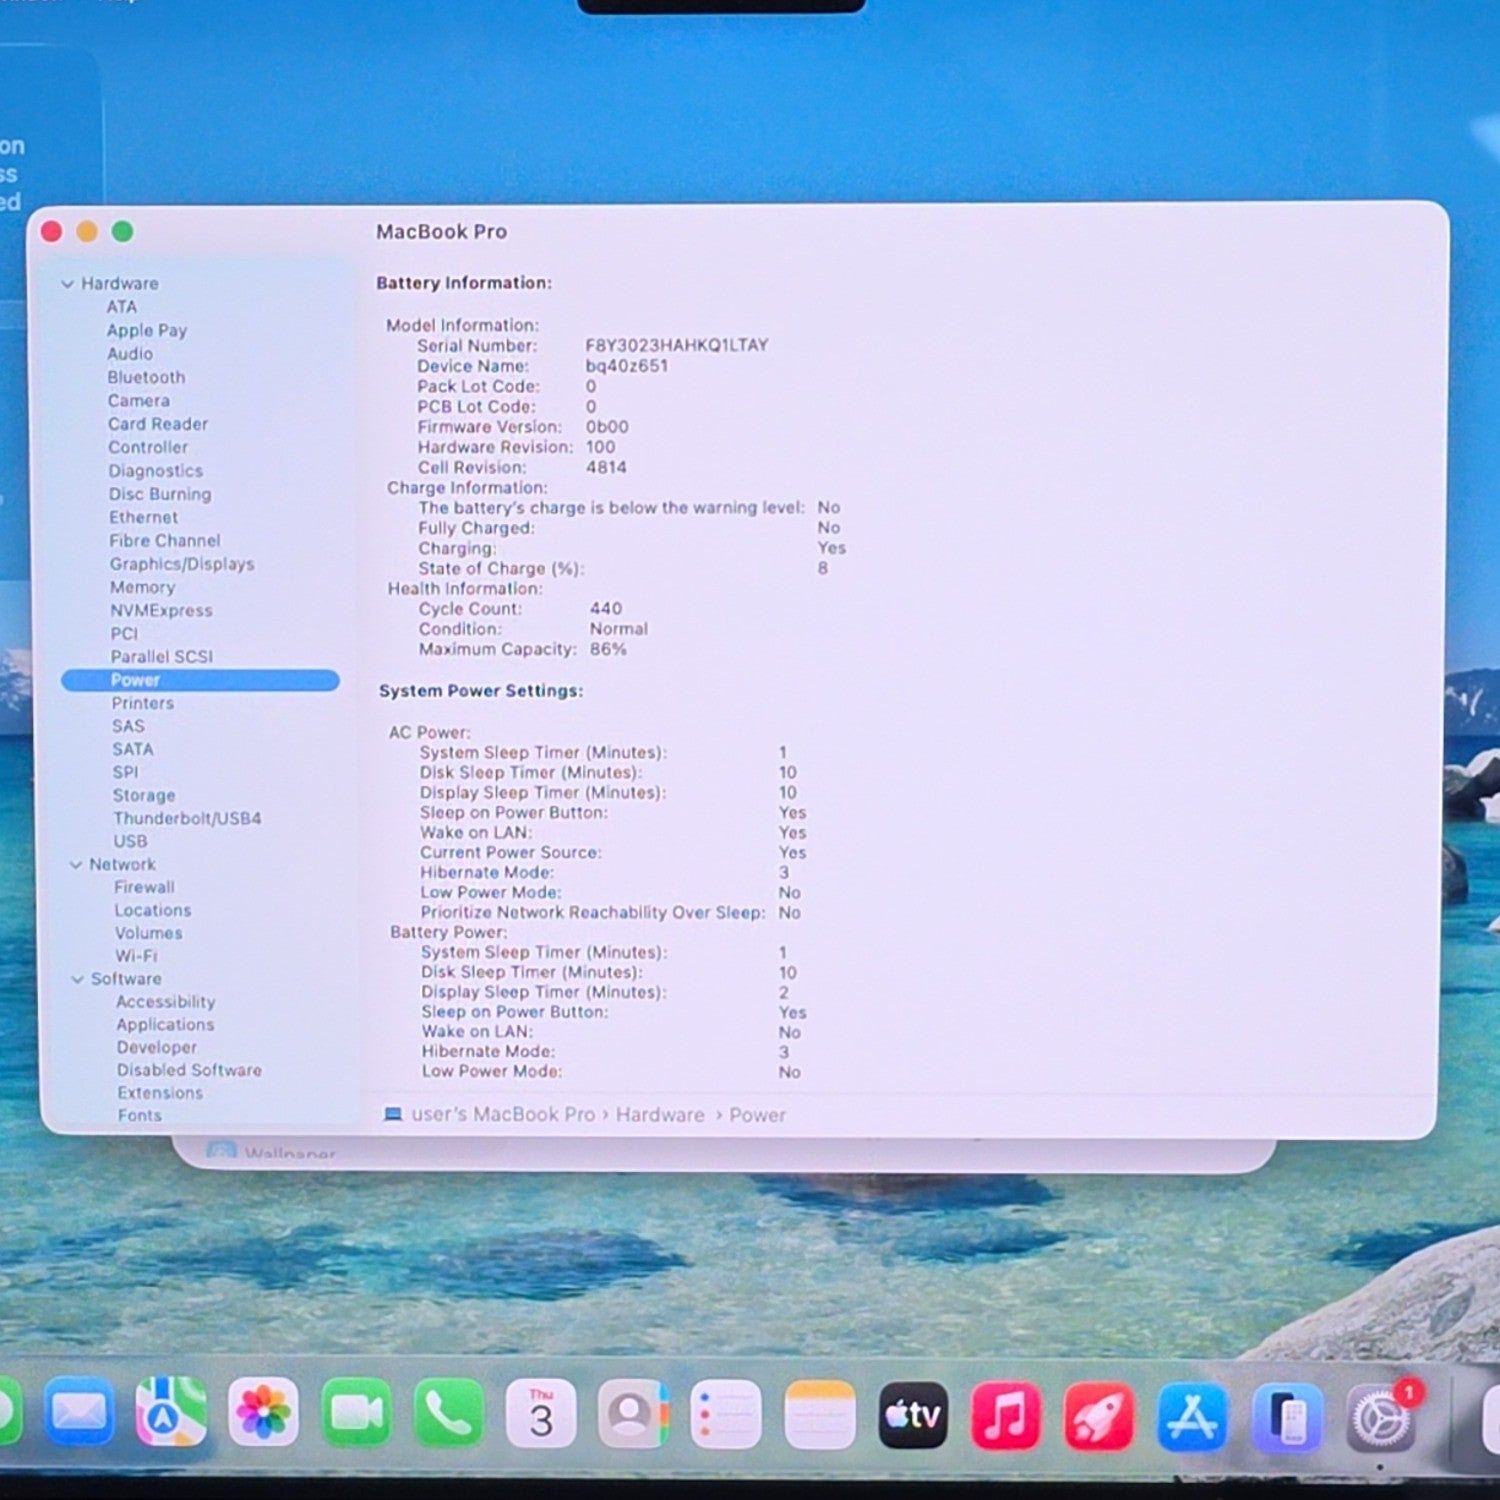Collapse the Network section chevron

[x=75, y=864]
